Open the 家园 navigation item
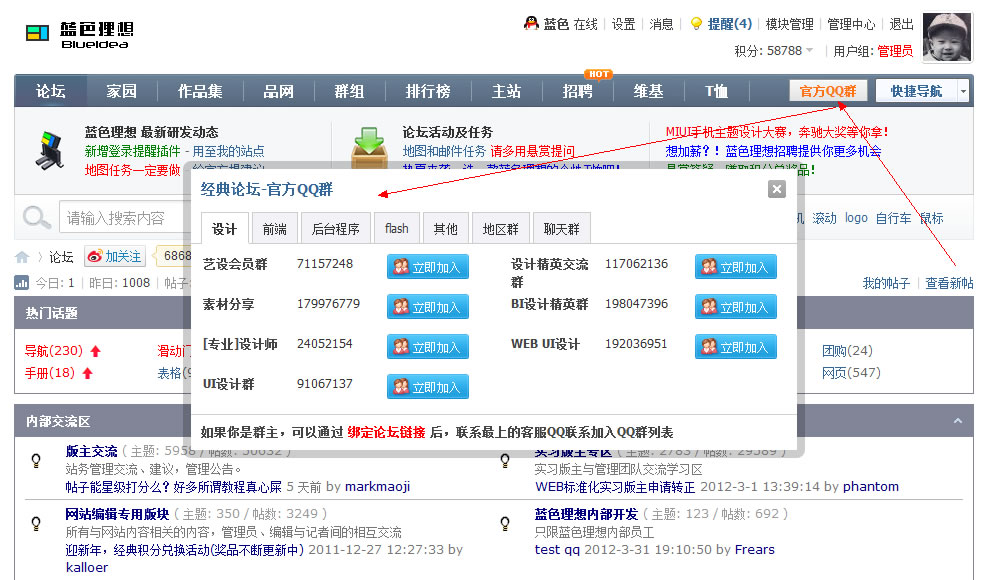Viewport: 983px width, 580px height. pyautogui.click(x=122, y=92)
